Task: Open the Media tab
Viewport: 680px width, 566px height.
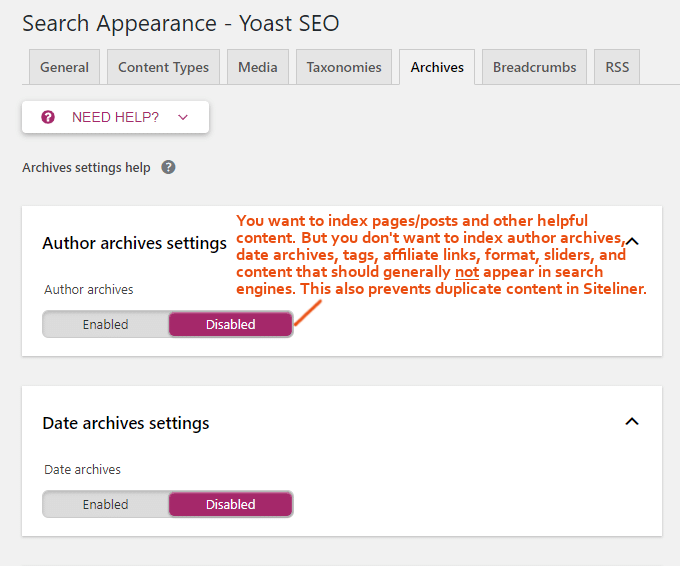Action: [x=258, y=67]
